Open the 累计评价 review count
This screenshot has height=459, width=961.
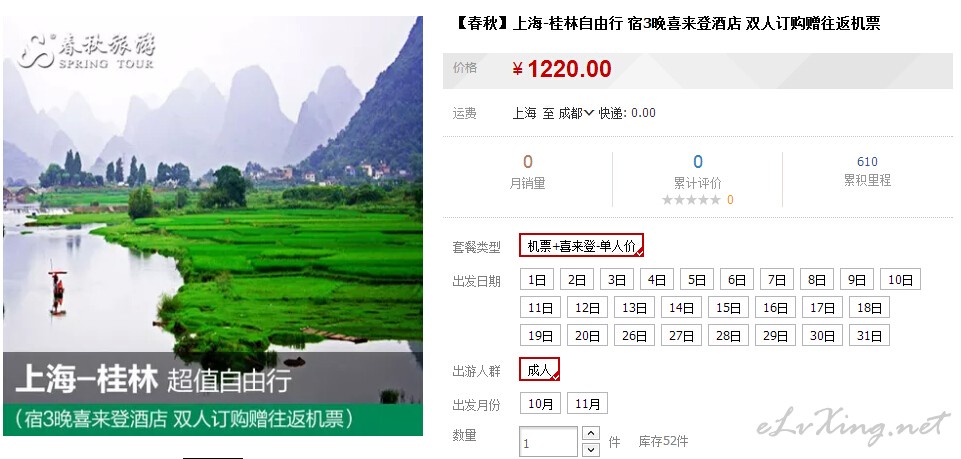click(x=697, y=162)
